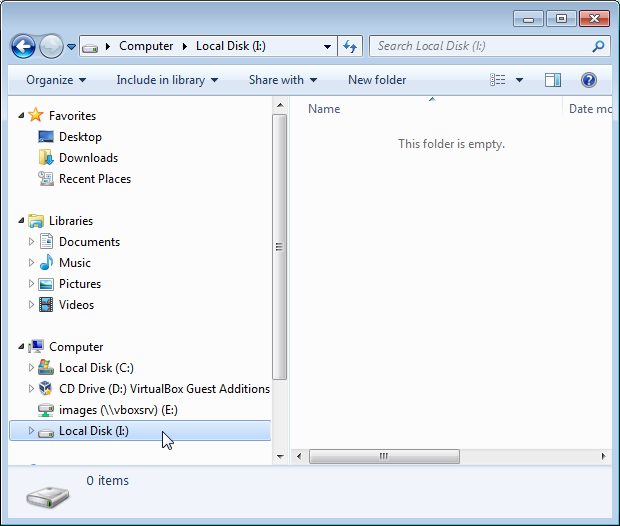Click the Videos film icon
The width and height of the screenshot is (620, 526).
tap(46, 305)
